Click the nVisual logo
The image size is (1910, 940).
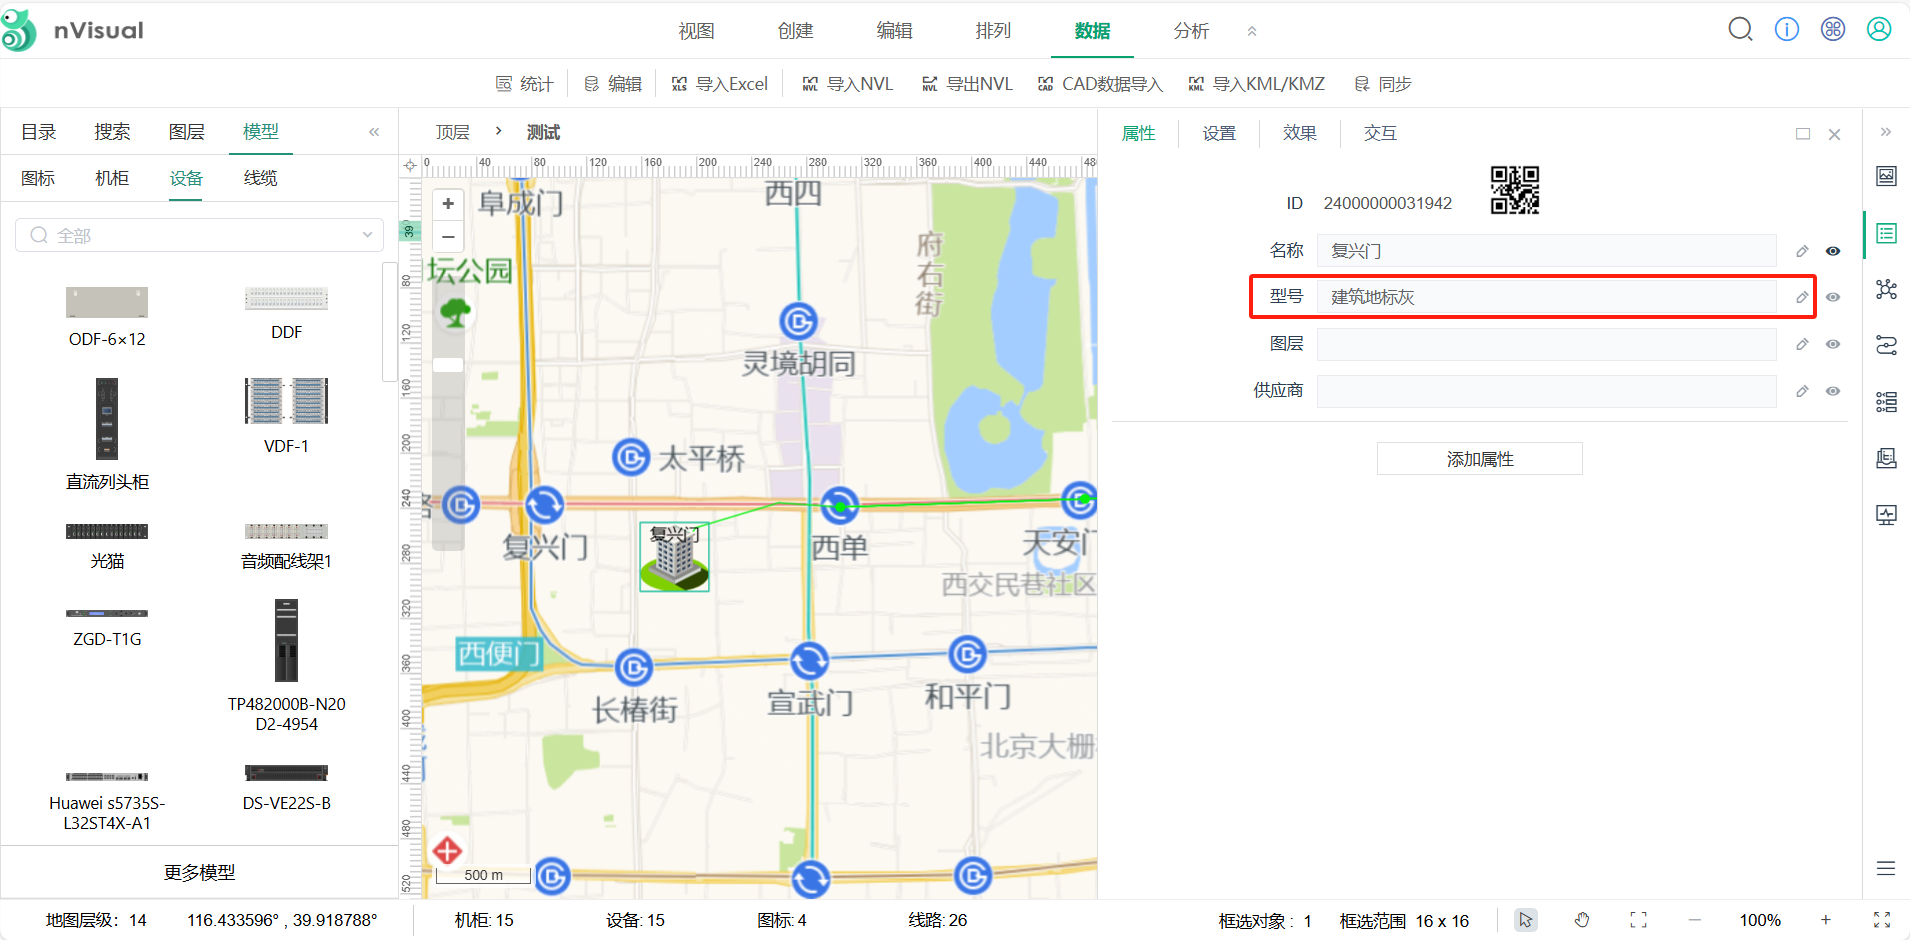[72, 30]
